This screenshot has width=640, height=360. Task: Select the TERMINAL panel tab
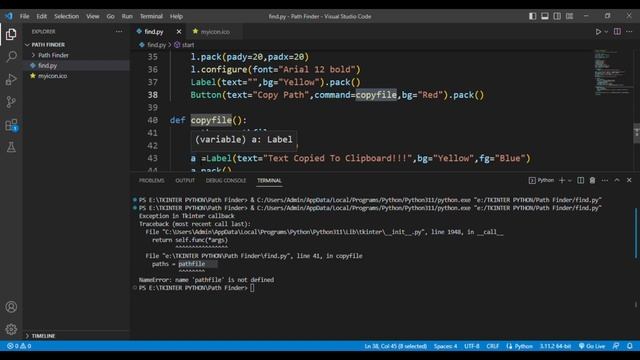pyautogui.click(x=269, y=180)
